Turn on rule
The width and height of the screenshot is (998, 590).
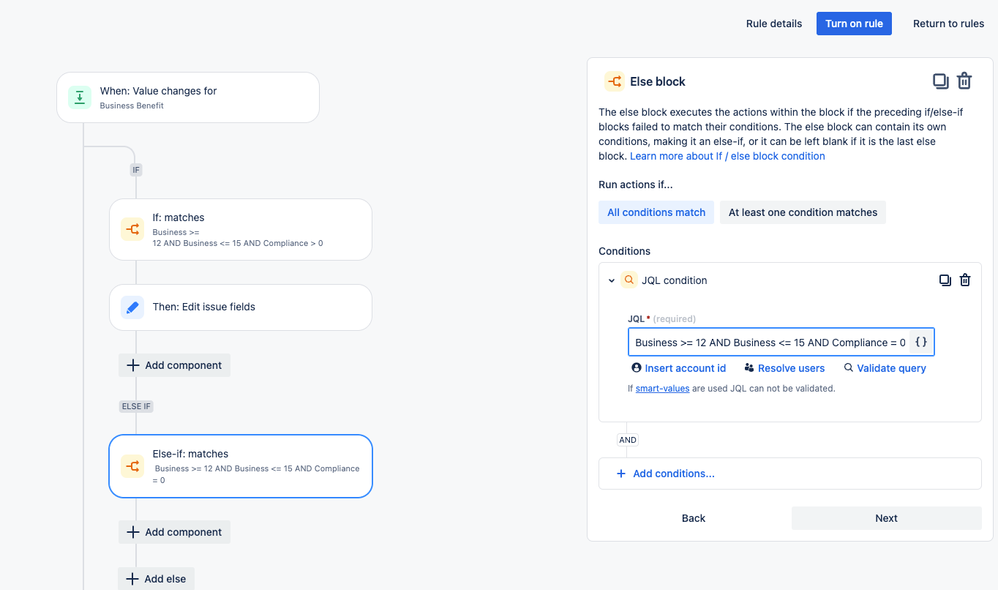[x=853, y=23]
